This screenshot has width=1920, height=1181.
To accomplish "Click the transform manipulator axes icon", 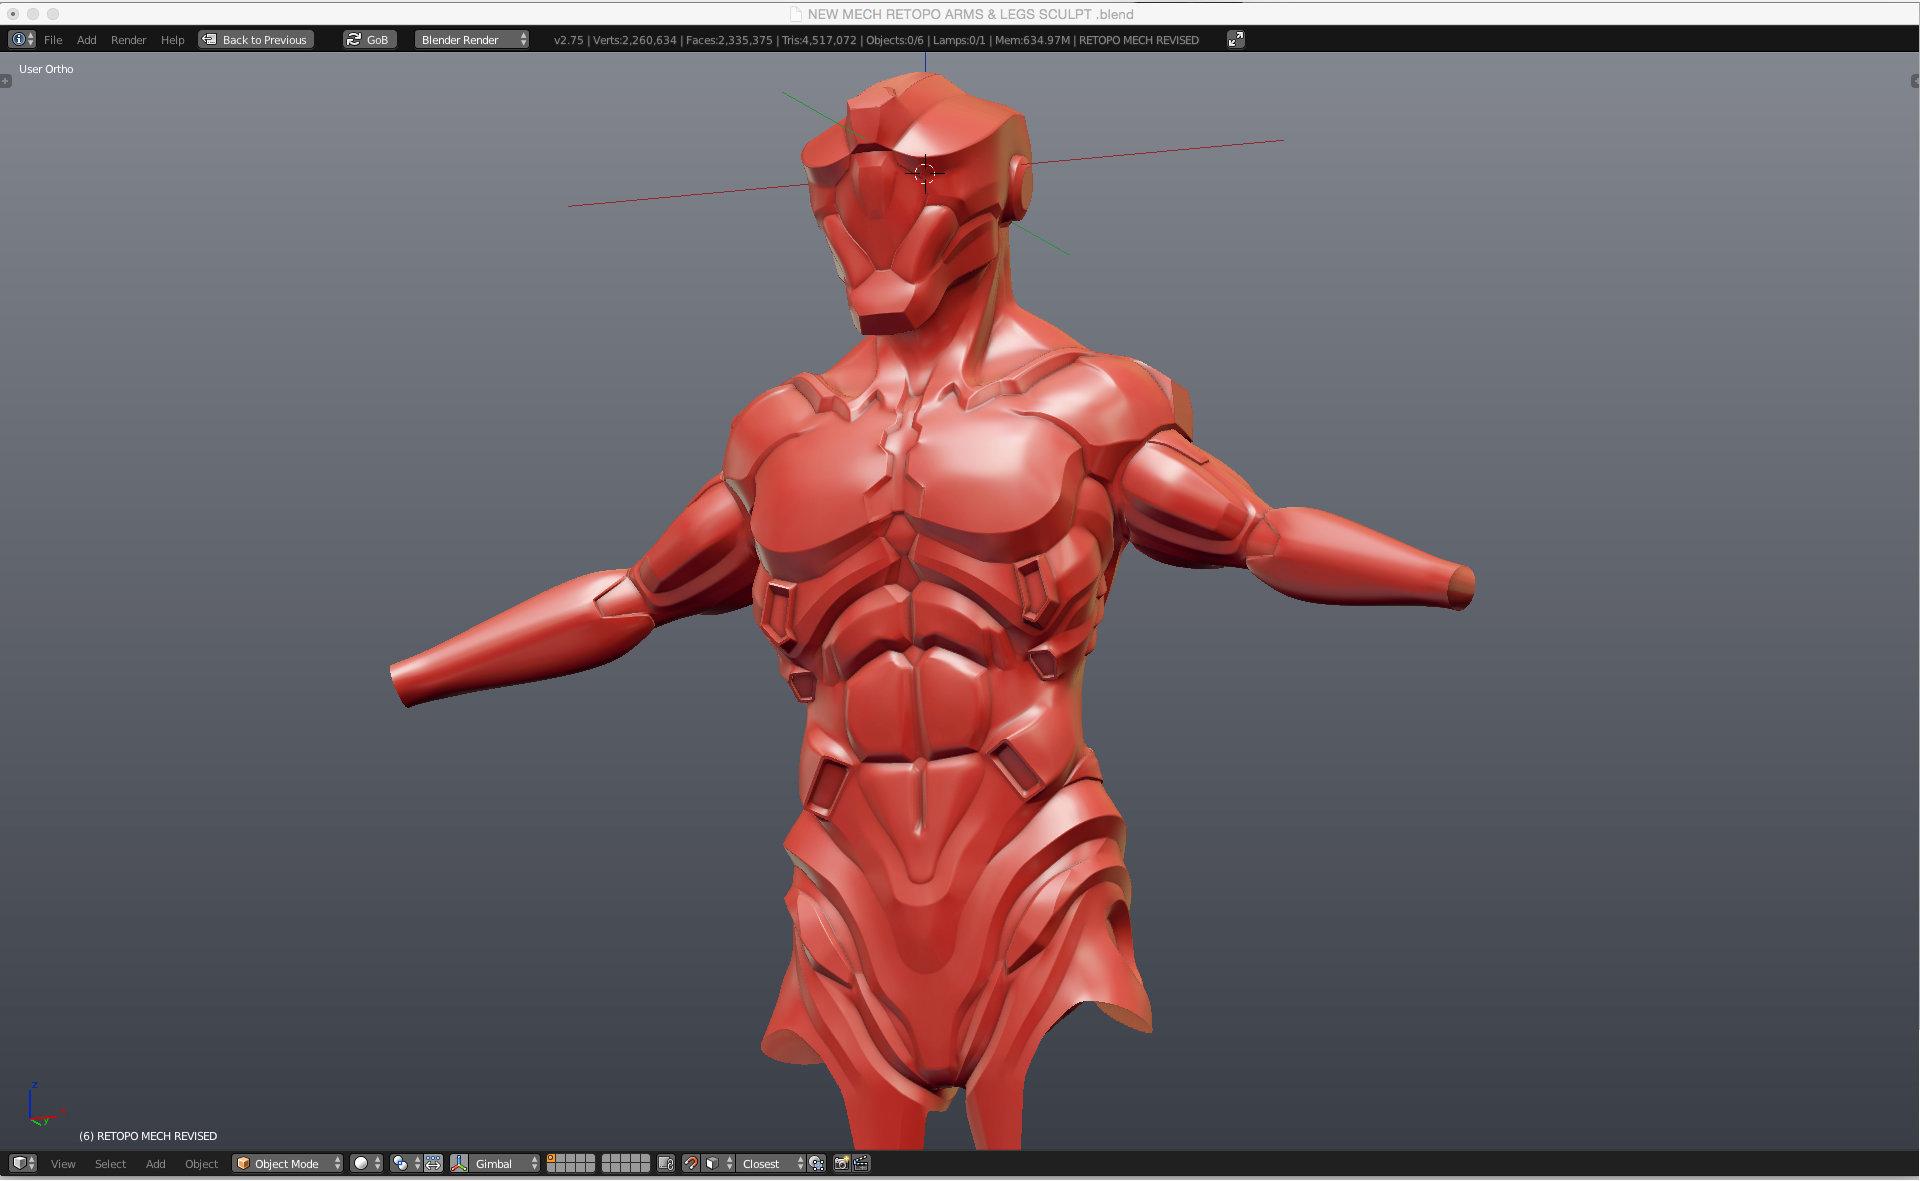I will 457,1163.
